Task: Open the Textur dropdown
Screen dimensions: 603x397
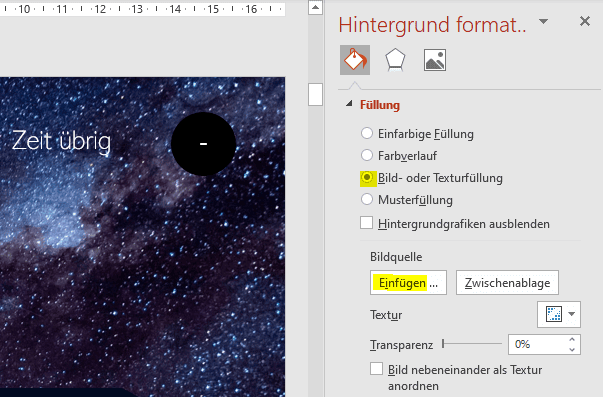Action: click(x=559, y=314)
